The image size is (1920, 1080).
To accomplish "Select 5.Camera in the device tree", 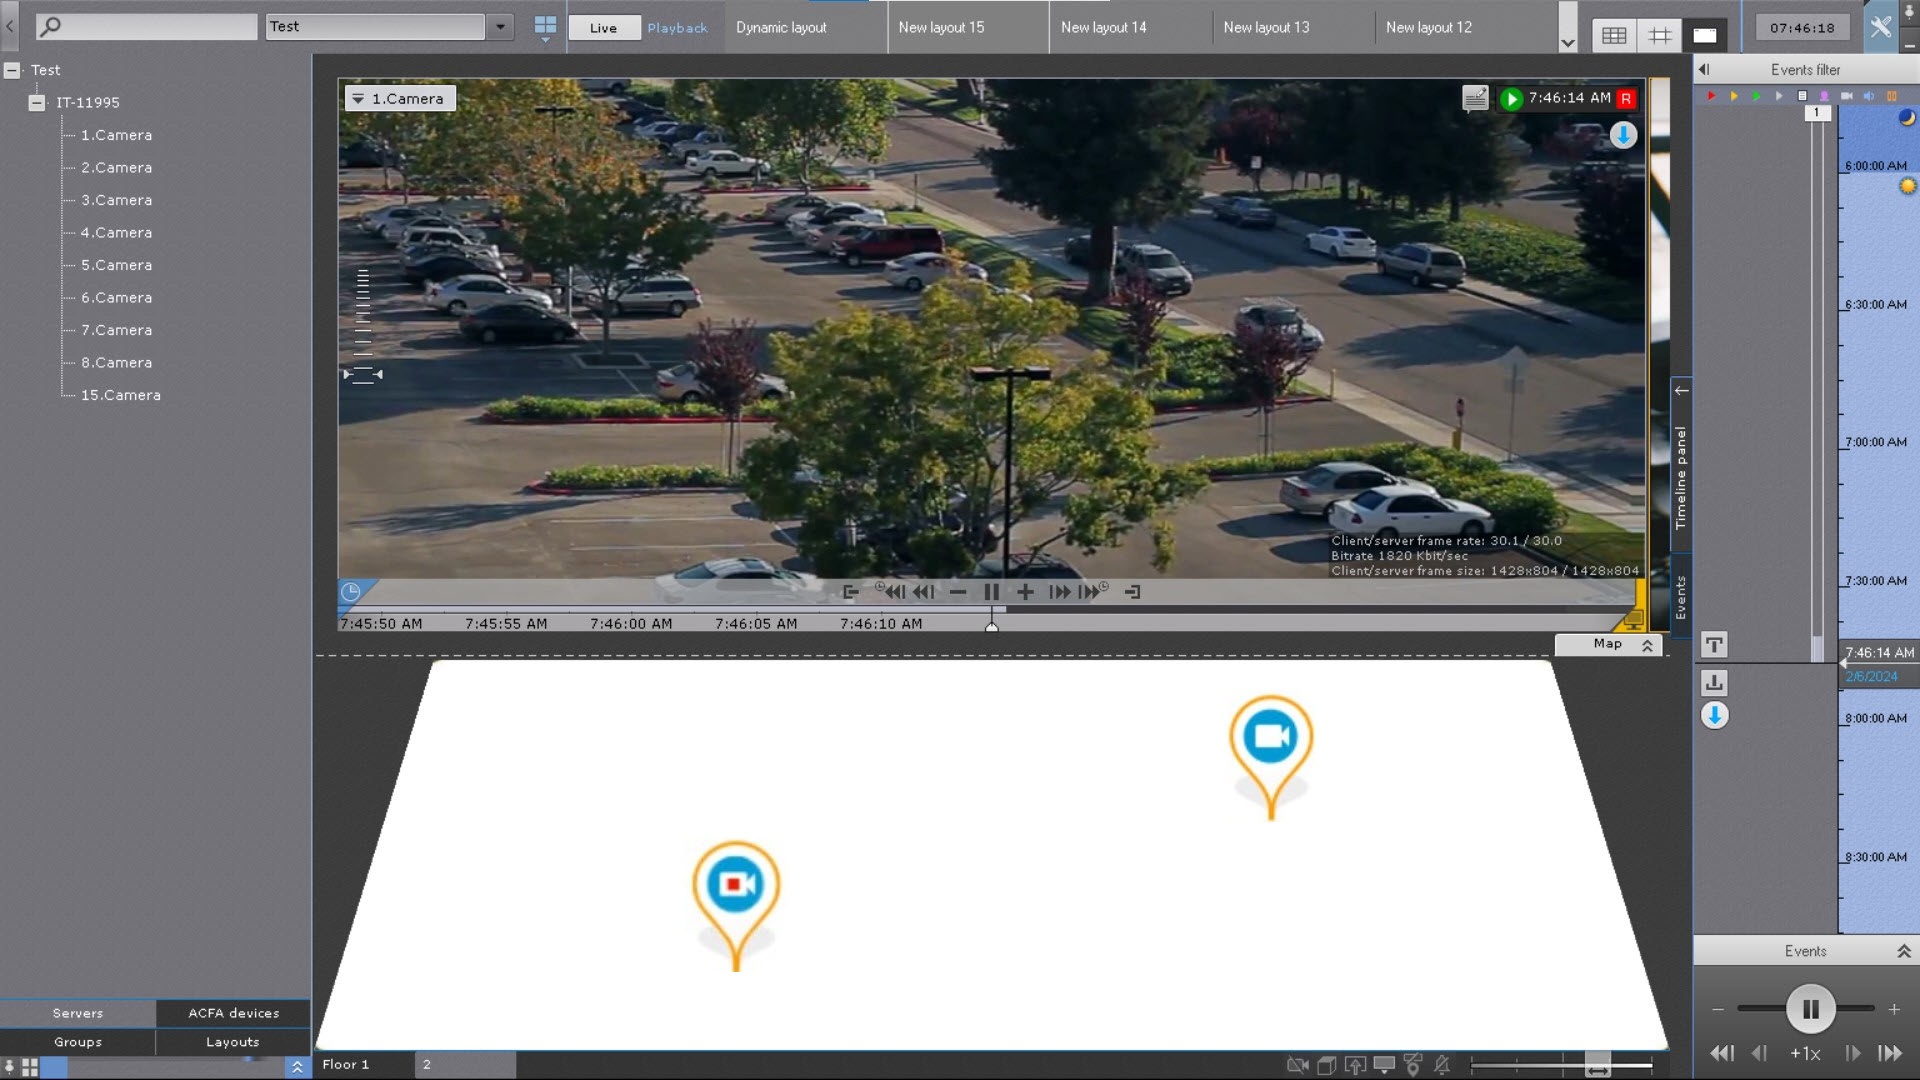I will click(x=116, y=265).
